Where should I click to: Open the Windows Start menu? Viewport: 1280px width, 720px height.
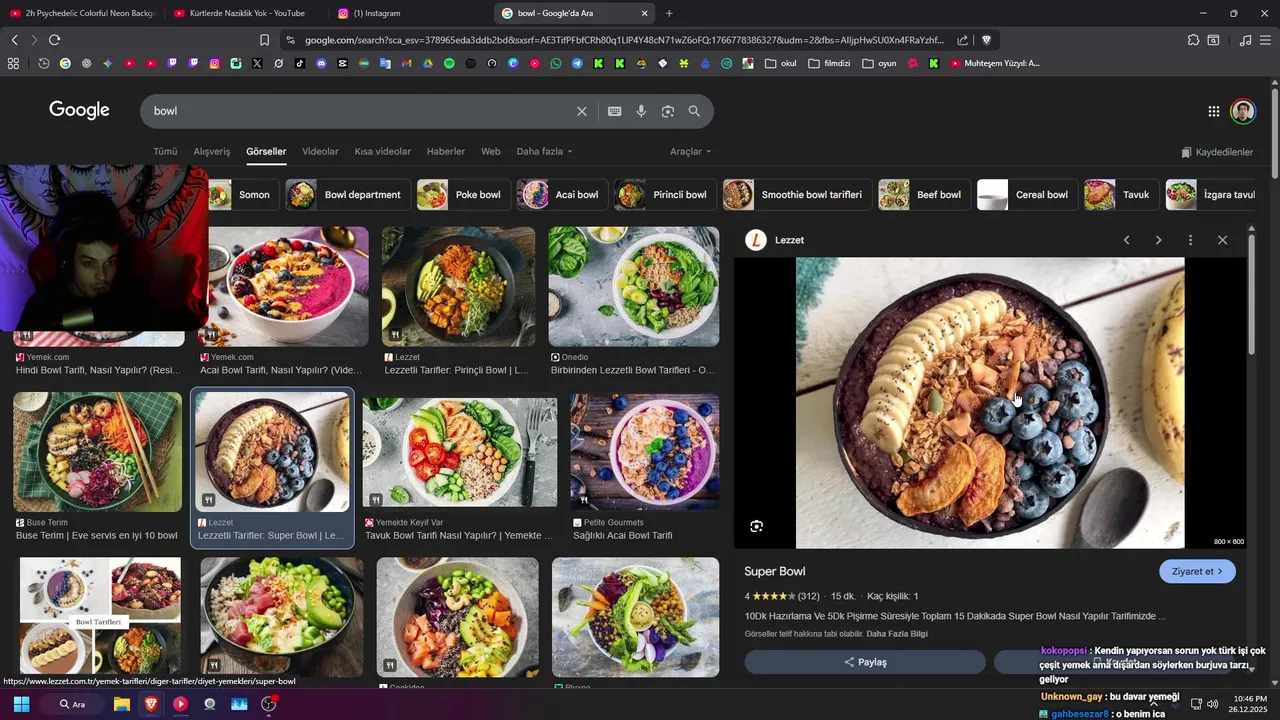(x=21, y=704)
